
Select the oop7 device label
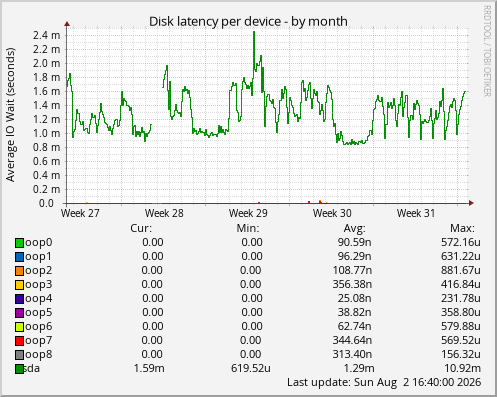(39, 341)
